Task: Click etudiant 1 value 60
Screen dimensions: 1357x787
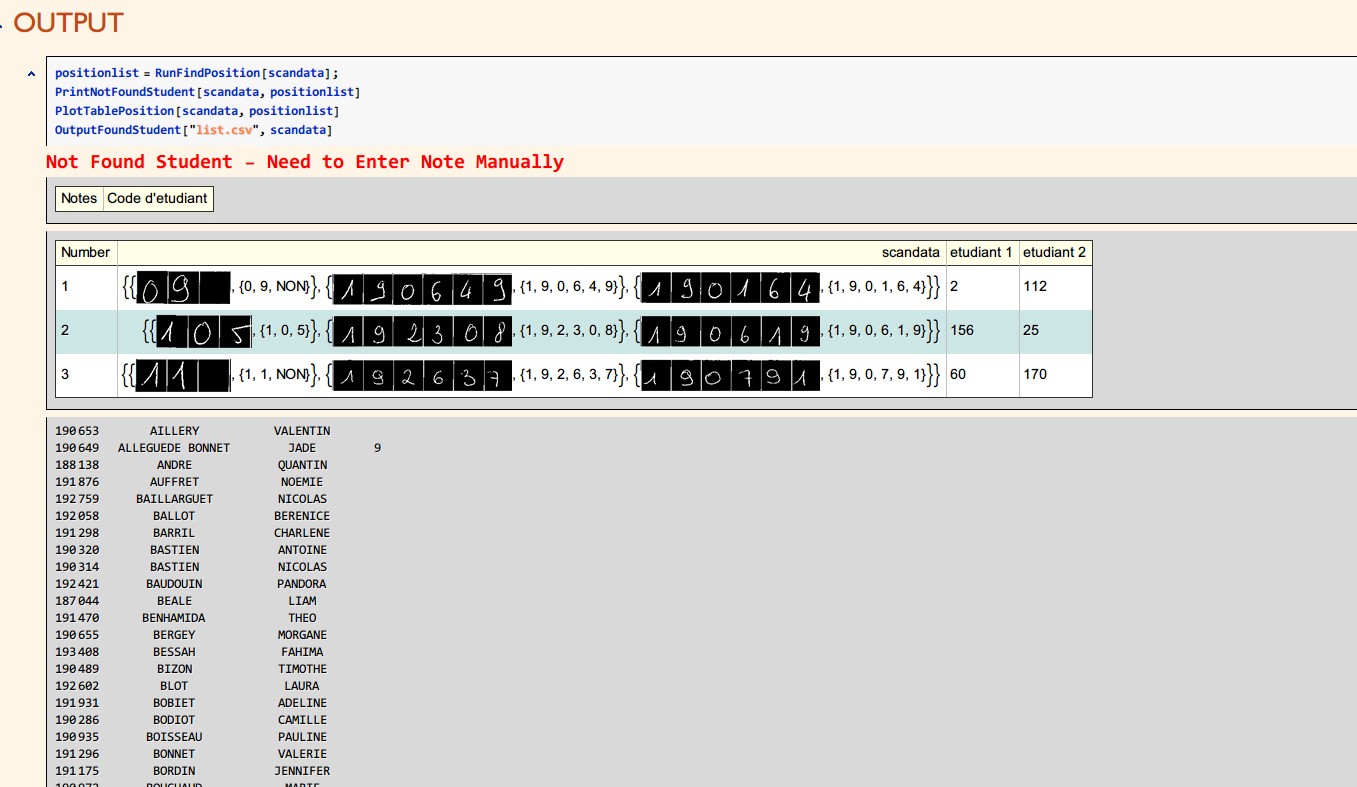Action: point(958,374)
